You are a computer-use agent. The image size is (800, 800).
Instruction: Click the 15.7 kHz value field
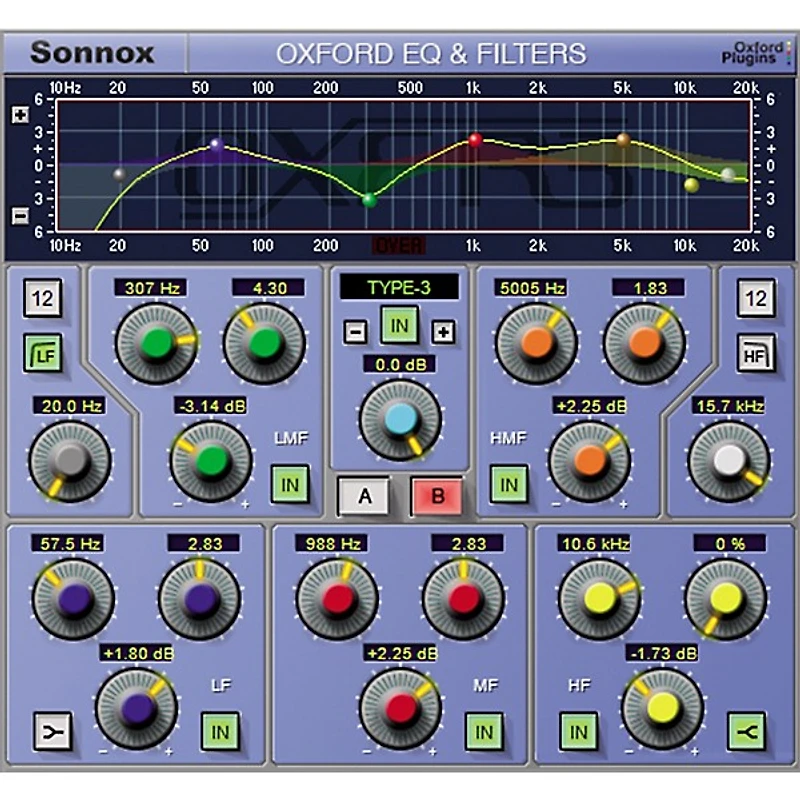[729, 406]
